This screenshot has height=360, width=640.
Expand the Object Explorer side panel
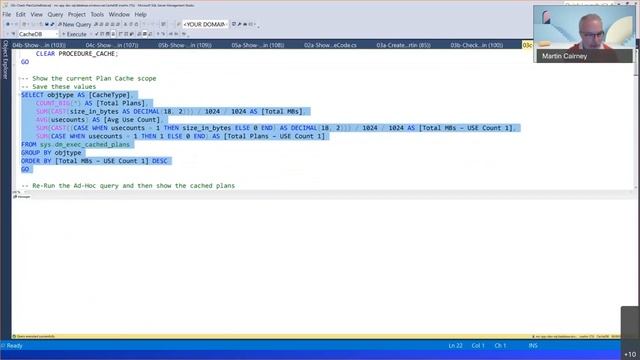tap(5, 60)
